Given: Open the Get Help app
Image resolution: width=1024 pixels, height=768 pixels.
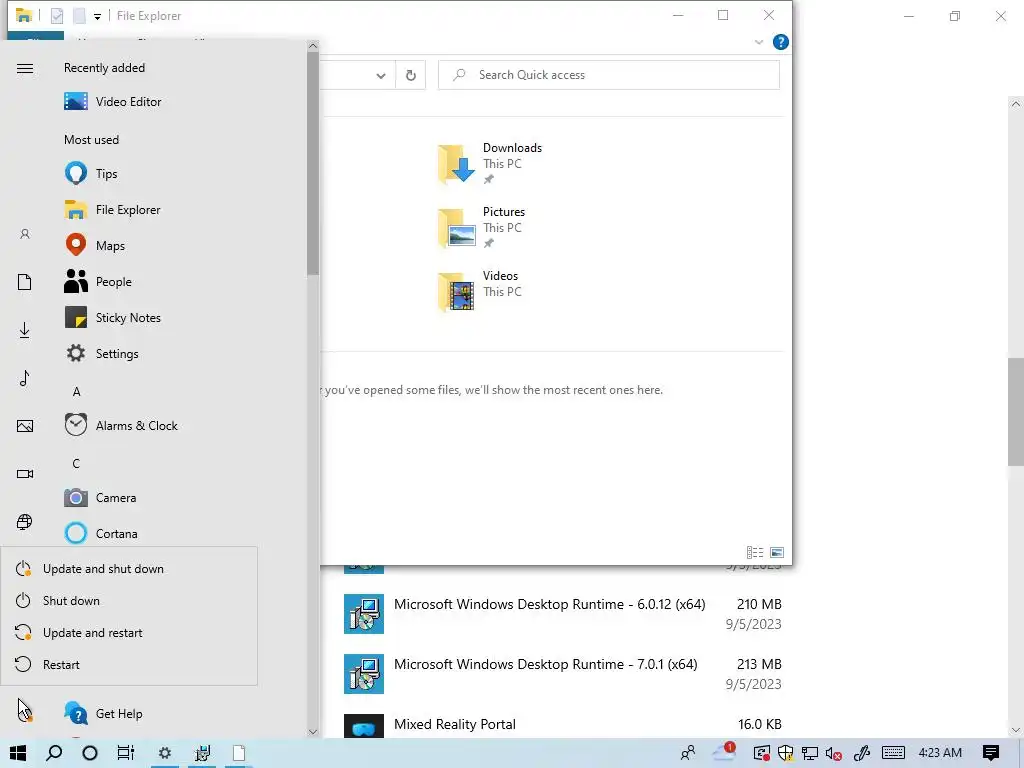Looking at the screenshot, I should [103, 714].
